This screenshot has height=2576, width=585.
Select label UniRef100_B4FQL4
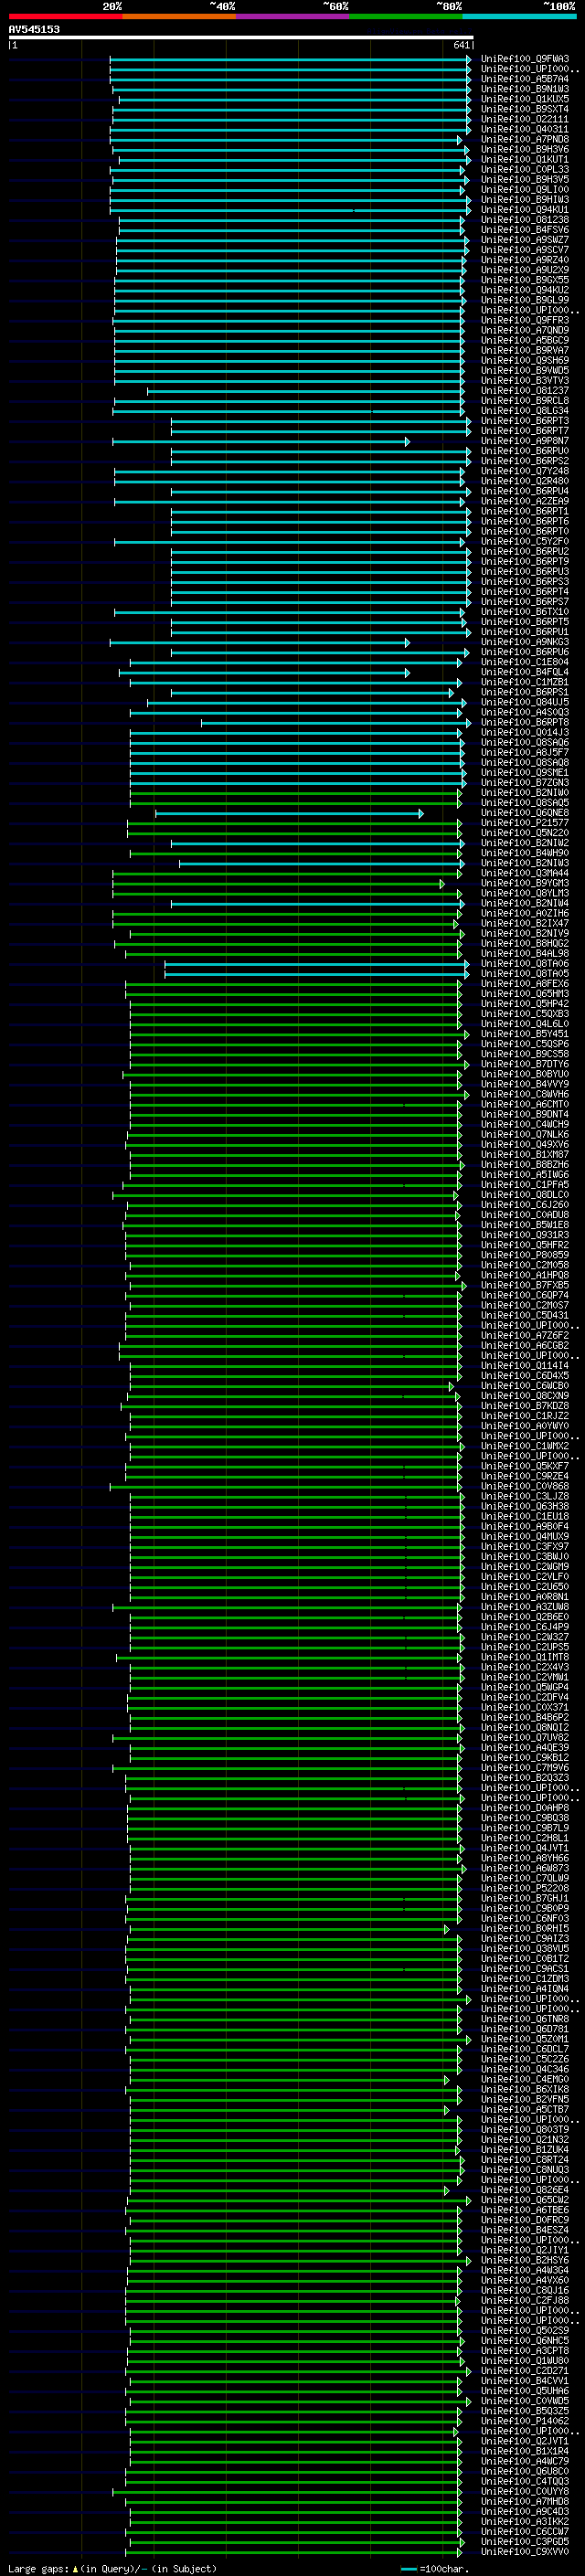coord(525,672)
